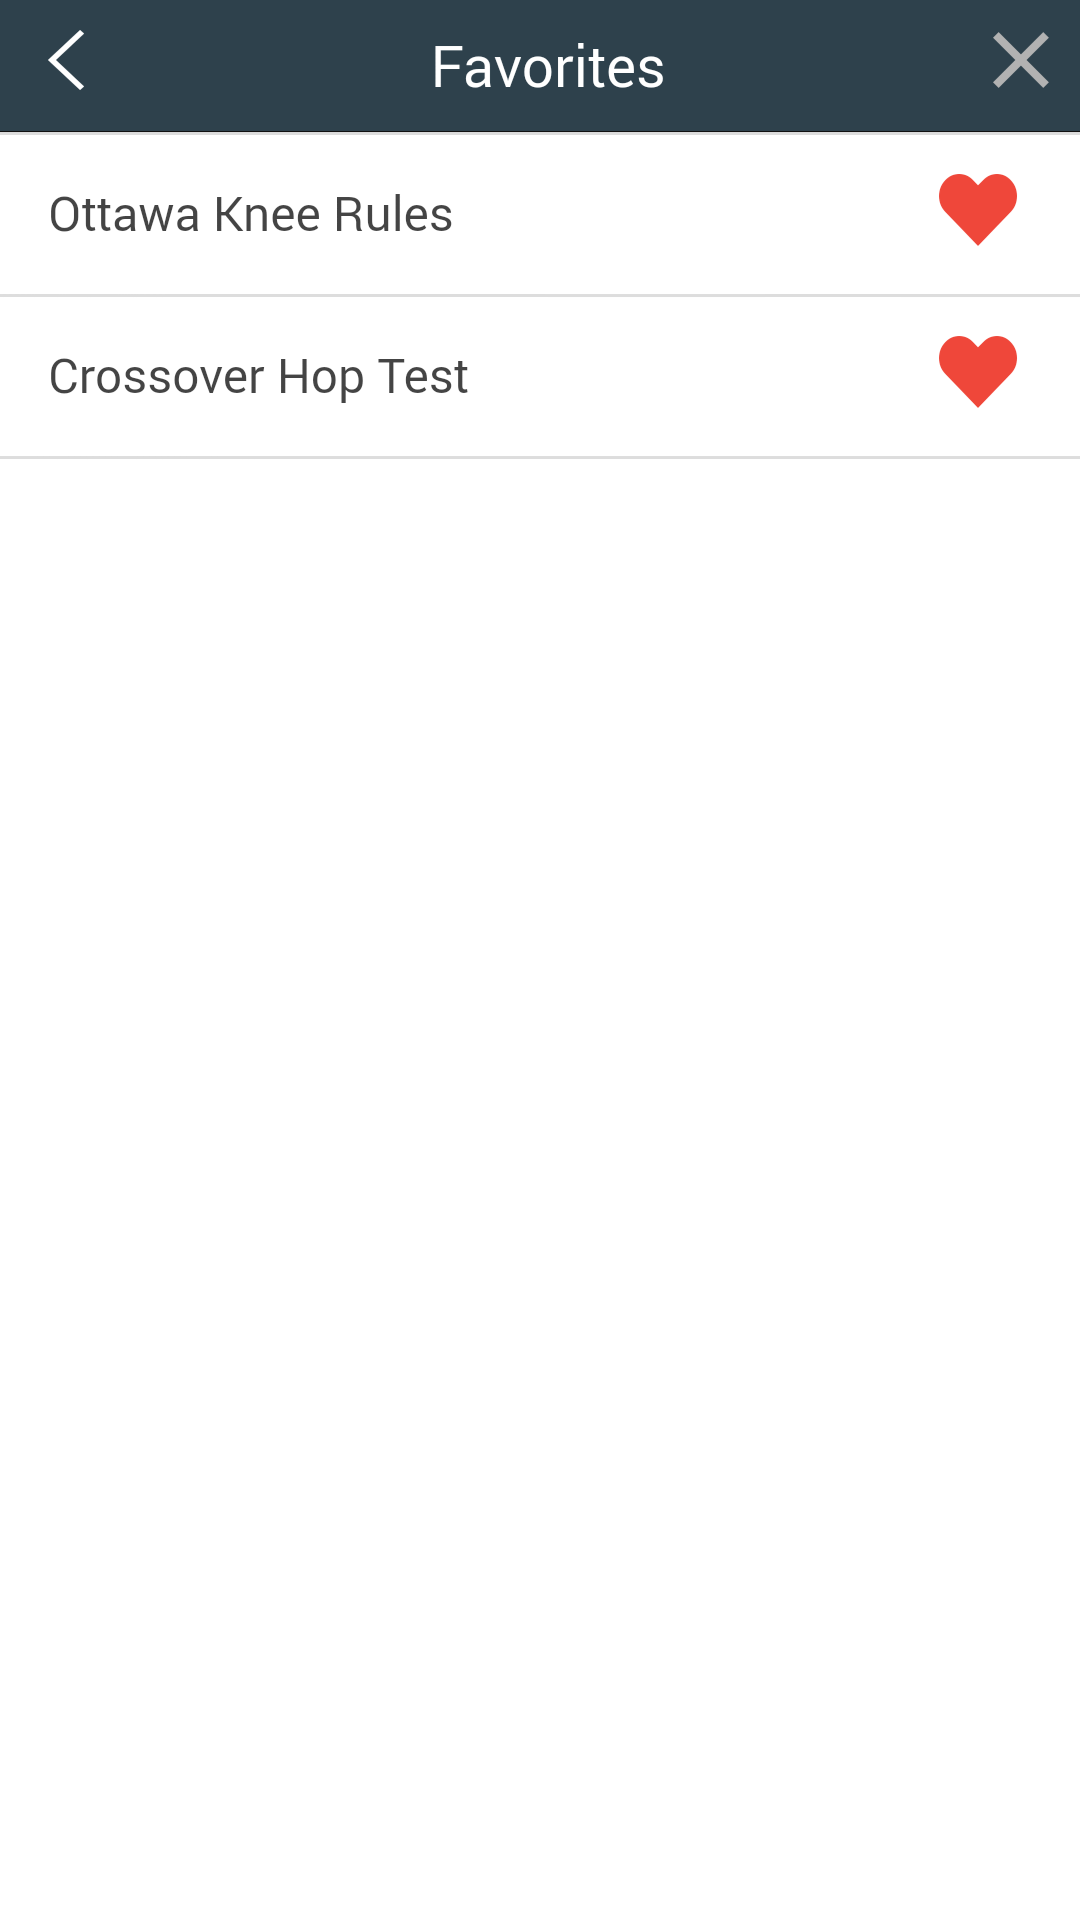
Task: Click the heart icon beside Ottawa Knee Rules
Action: 978,209
